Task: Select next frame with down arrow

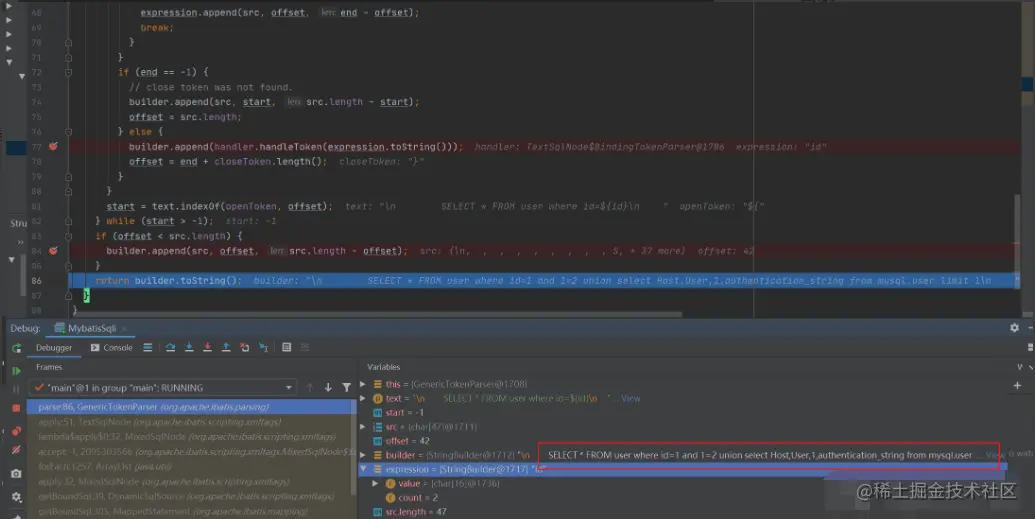Action: pyautogui.click(x=328, y=388)
